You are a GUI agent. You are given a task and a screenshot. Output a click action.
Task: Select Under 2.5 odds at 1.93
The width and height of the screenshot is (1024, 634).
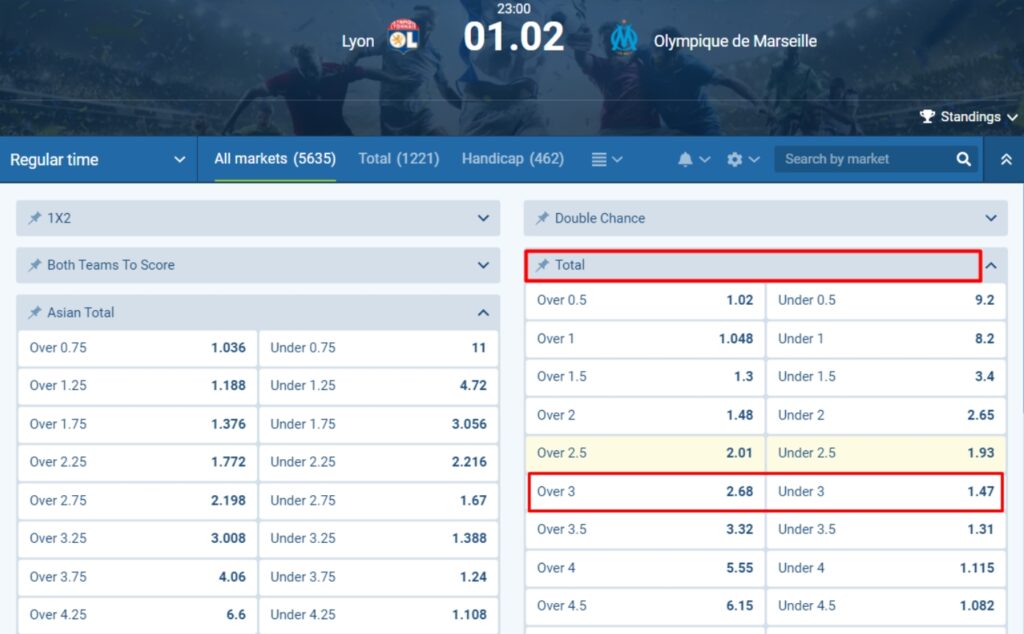[886, 453]
